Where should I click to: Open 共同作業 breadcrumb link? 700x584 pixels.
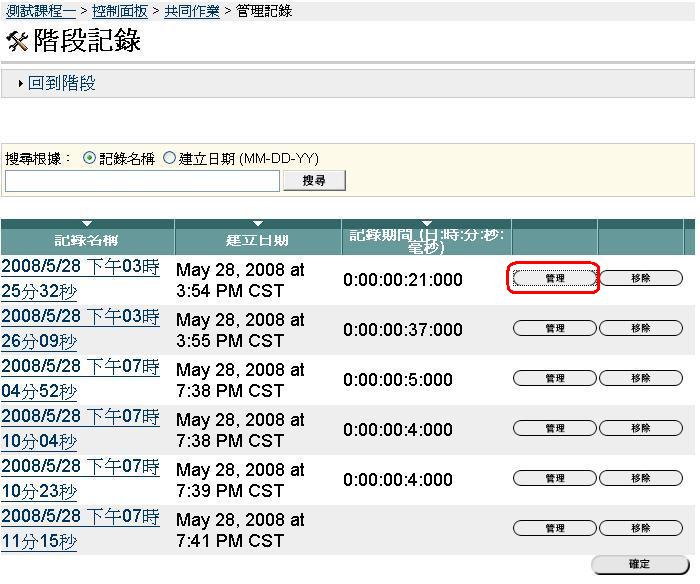tap(191, 11)
